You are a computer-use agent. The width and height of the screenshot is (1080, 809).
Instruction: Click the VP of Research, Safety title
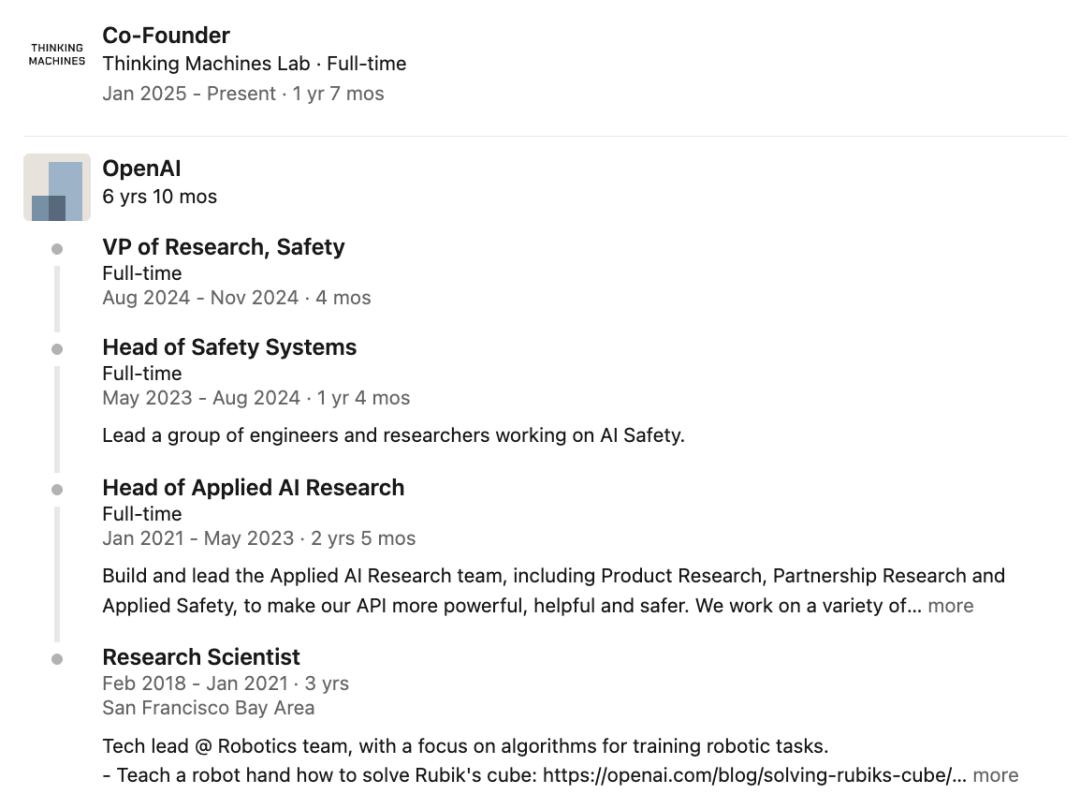point(224,246)
